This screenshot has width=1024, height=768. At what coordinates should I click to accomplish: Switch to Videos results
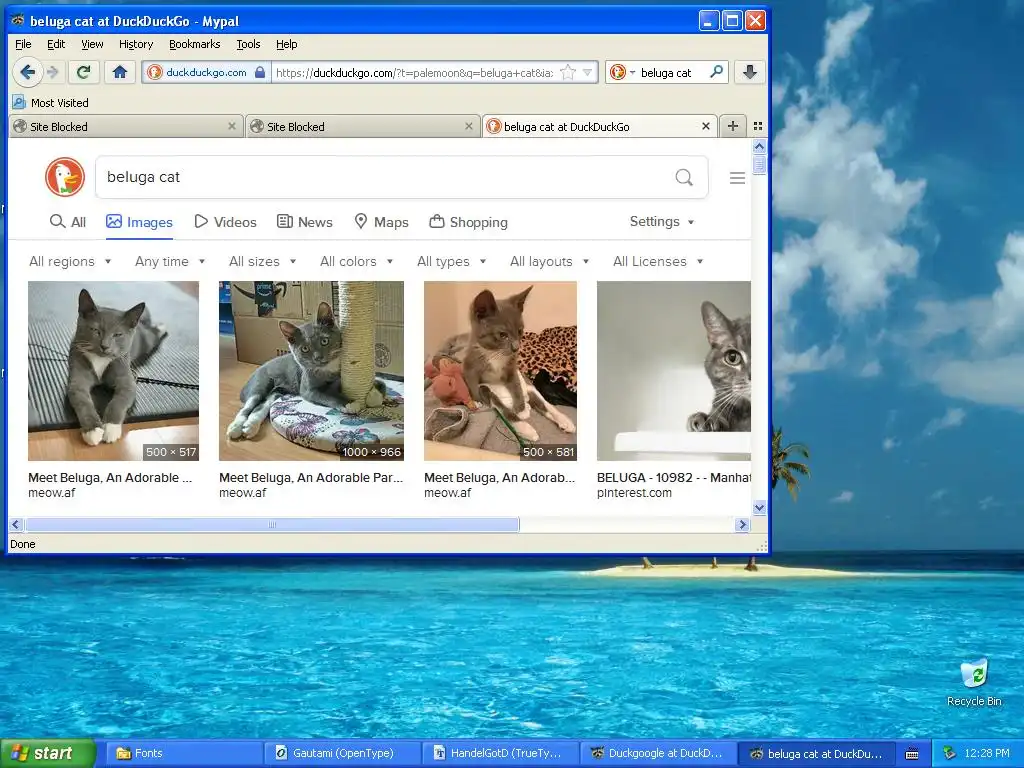coord(225,222)
